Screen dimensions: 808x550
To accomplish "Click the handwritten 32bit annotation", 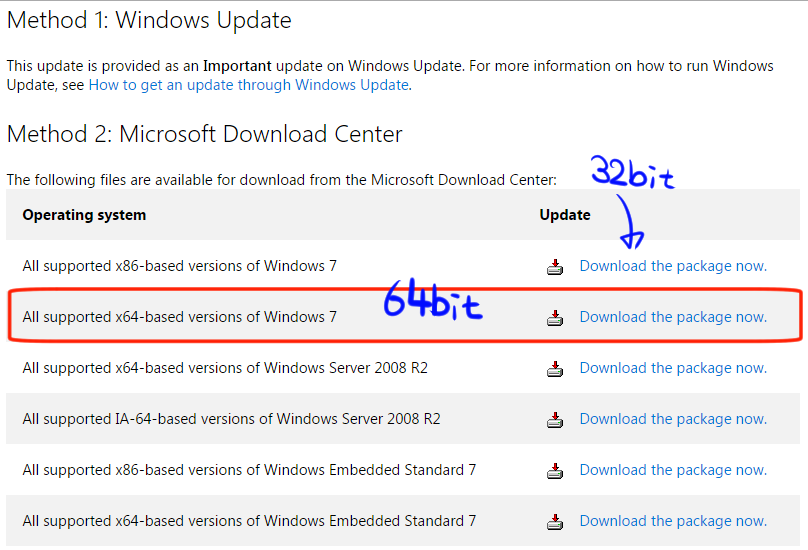I will tap(632, 172).
